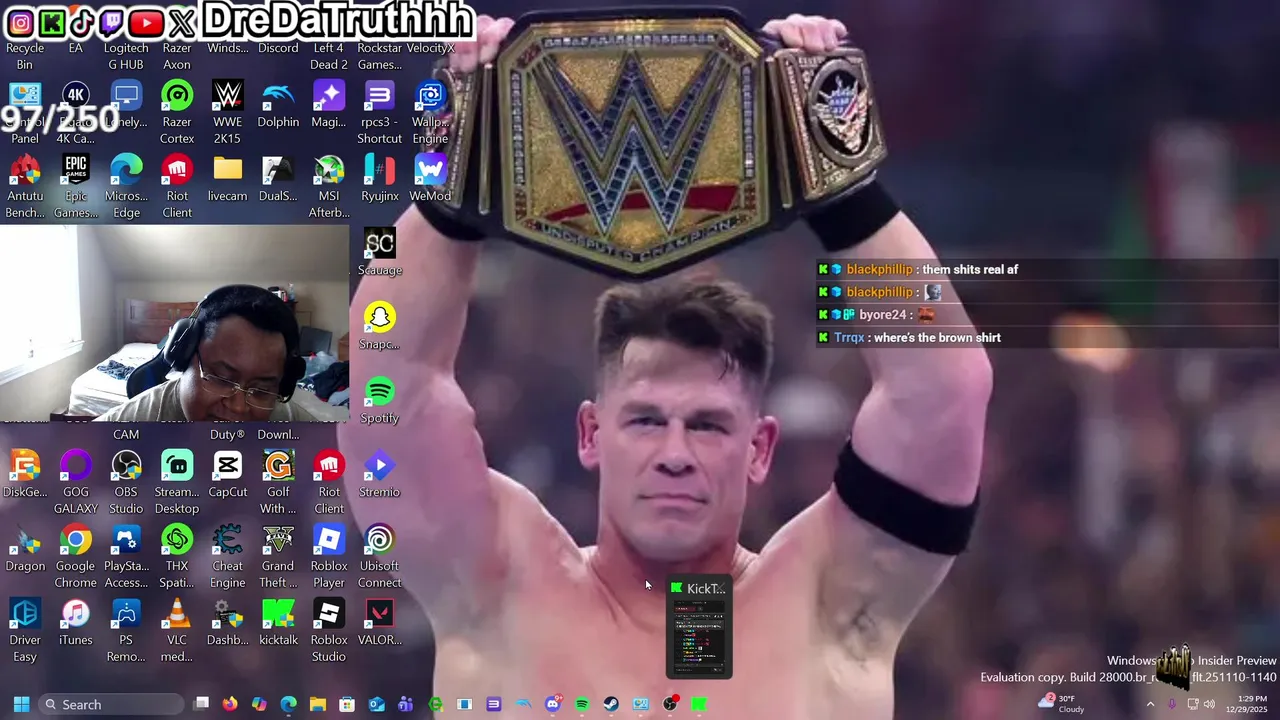Viewport: 1280px width, 720px height.
Task: Switch to OBS on the taskbar
Action: [670, 704]
